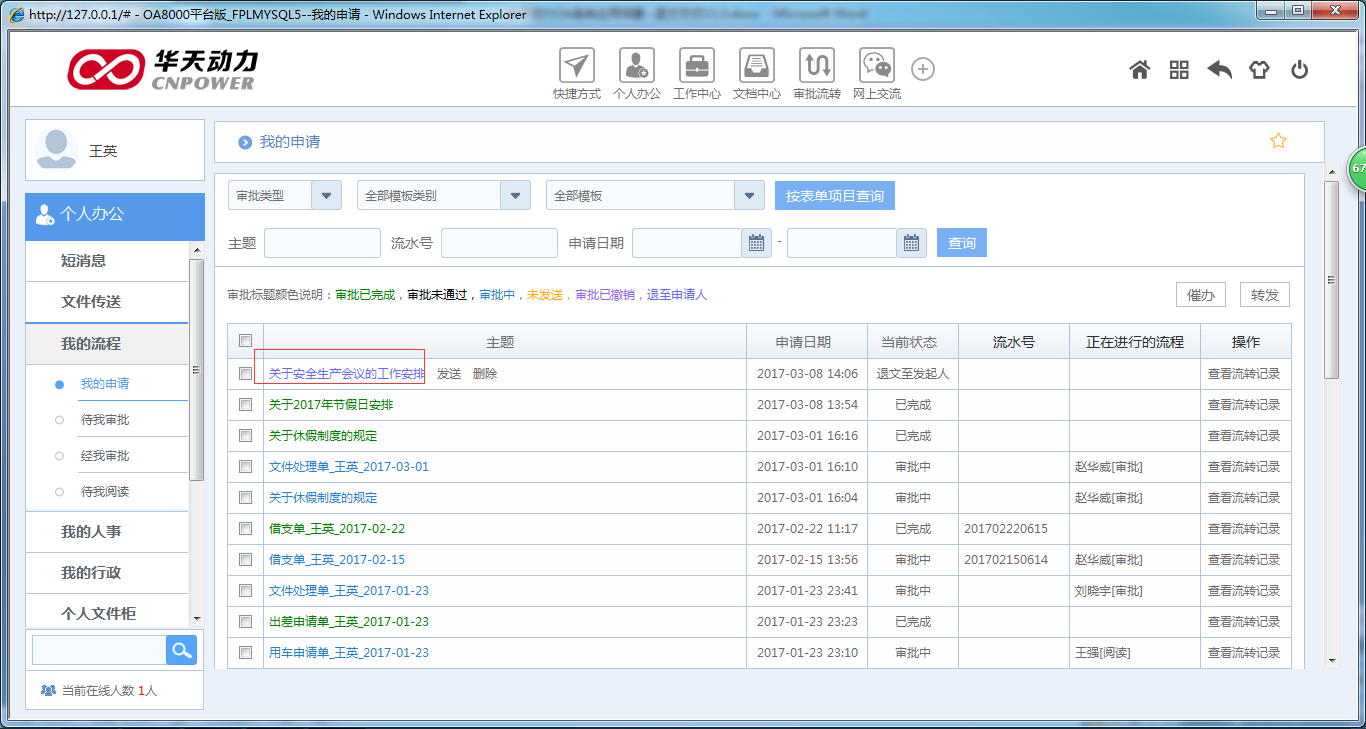Check the box for 借支单_王英_2017-02-22
Viewport: 1366px width, 729px height.
point(246,529)
